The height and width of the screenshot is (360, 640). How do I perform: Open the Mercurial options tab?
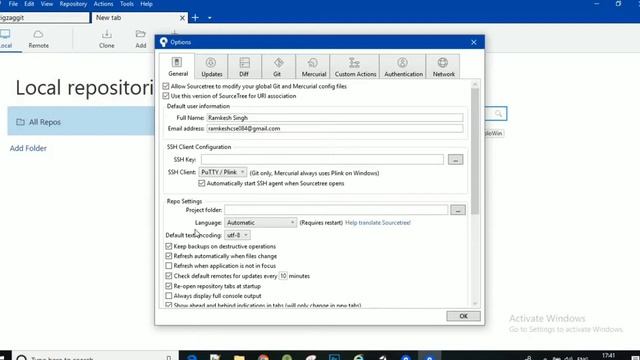[x=313, y=67]
